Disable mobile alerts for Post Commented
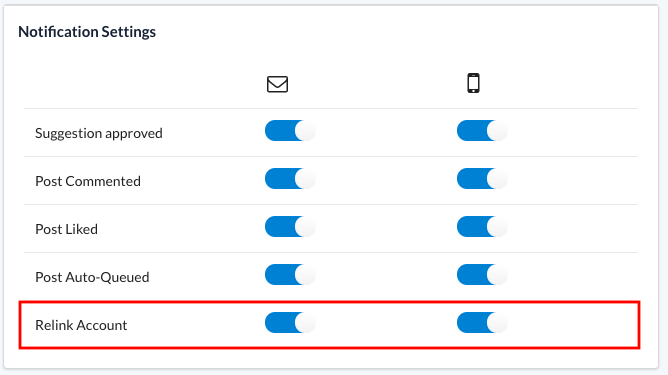This screenshot has width=668, height=375. point(482,179)
